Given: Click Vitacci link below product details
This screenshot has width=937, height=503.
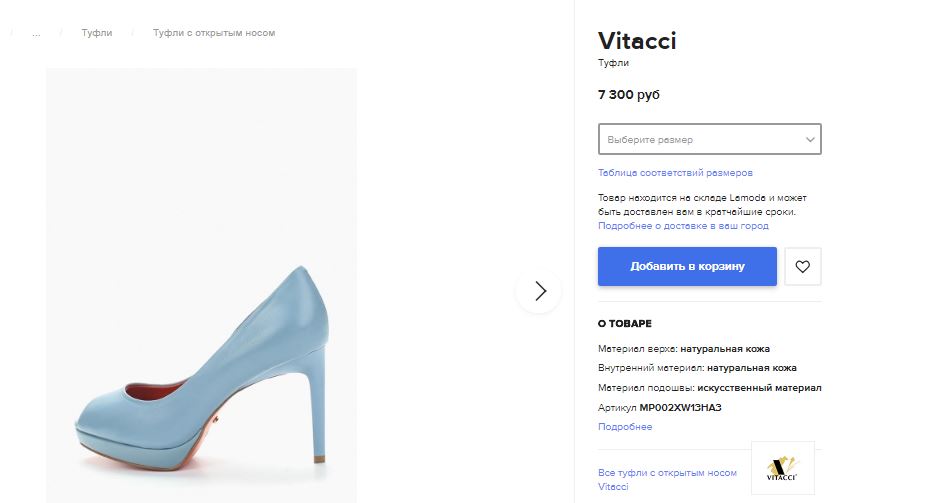Looking at the screenshot, I should tap(613, 487).
